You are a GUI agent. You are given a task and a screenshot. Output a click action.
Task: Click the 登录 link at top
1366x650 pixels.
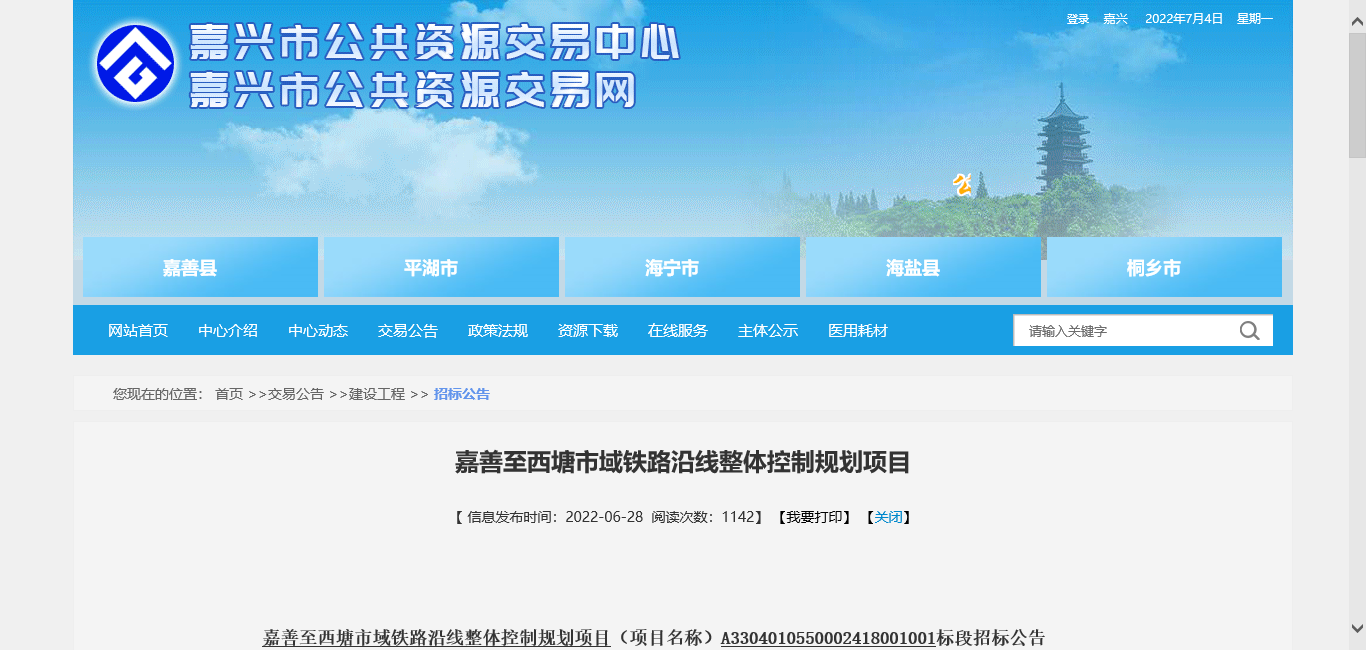click(1077, 19)
